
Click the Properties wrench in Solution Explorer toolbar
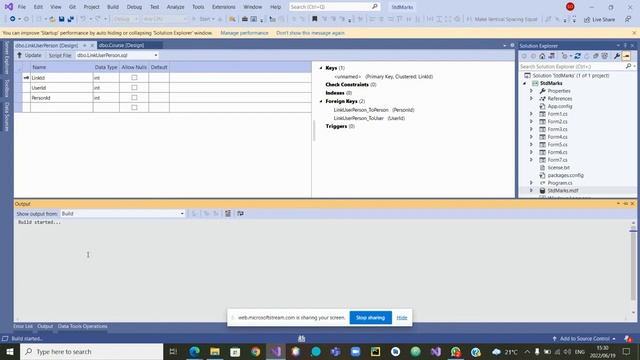coord(617,56)
